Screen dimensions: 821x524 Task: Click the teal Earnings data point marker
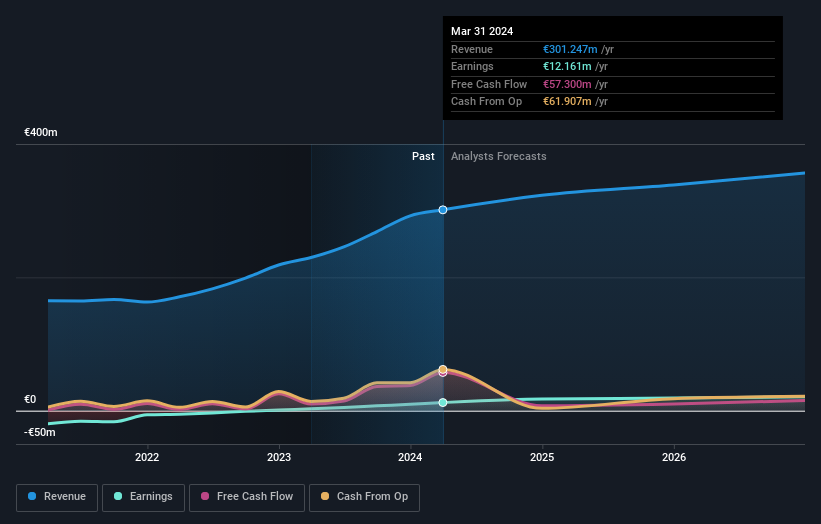[x=443, y=403]
